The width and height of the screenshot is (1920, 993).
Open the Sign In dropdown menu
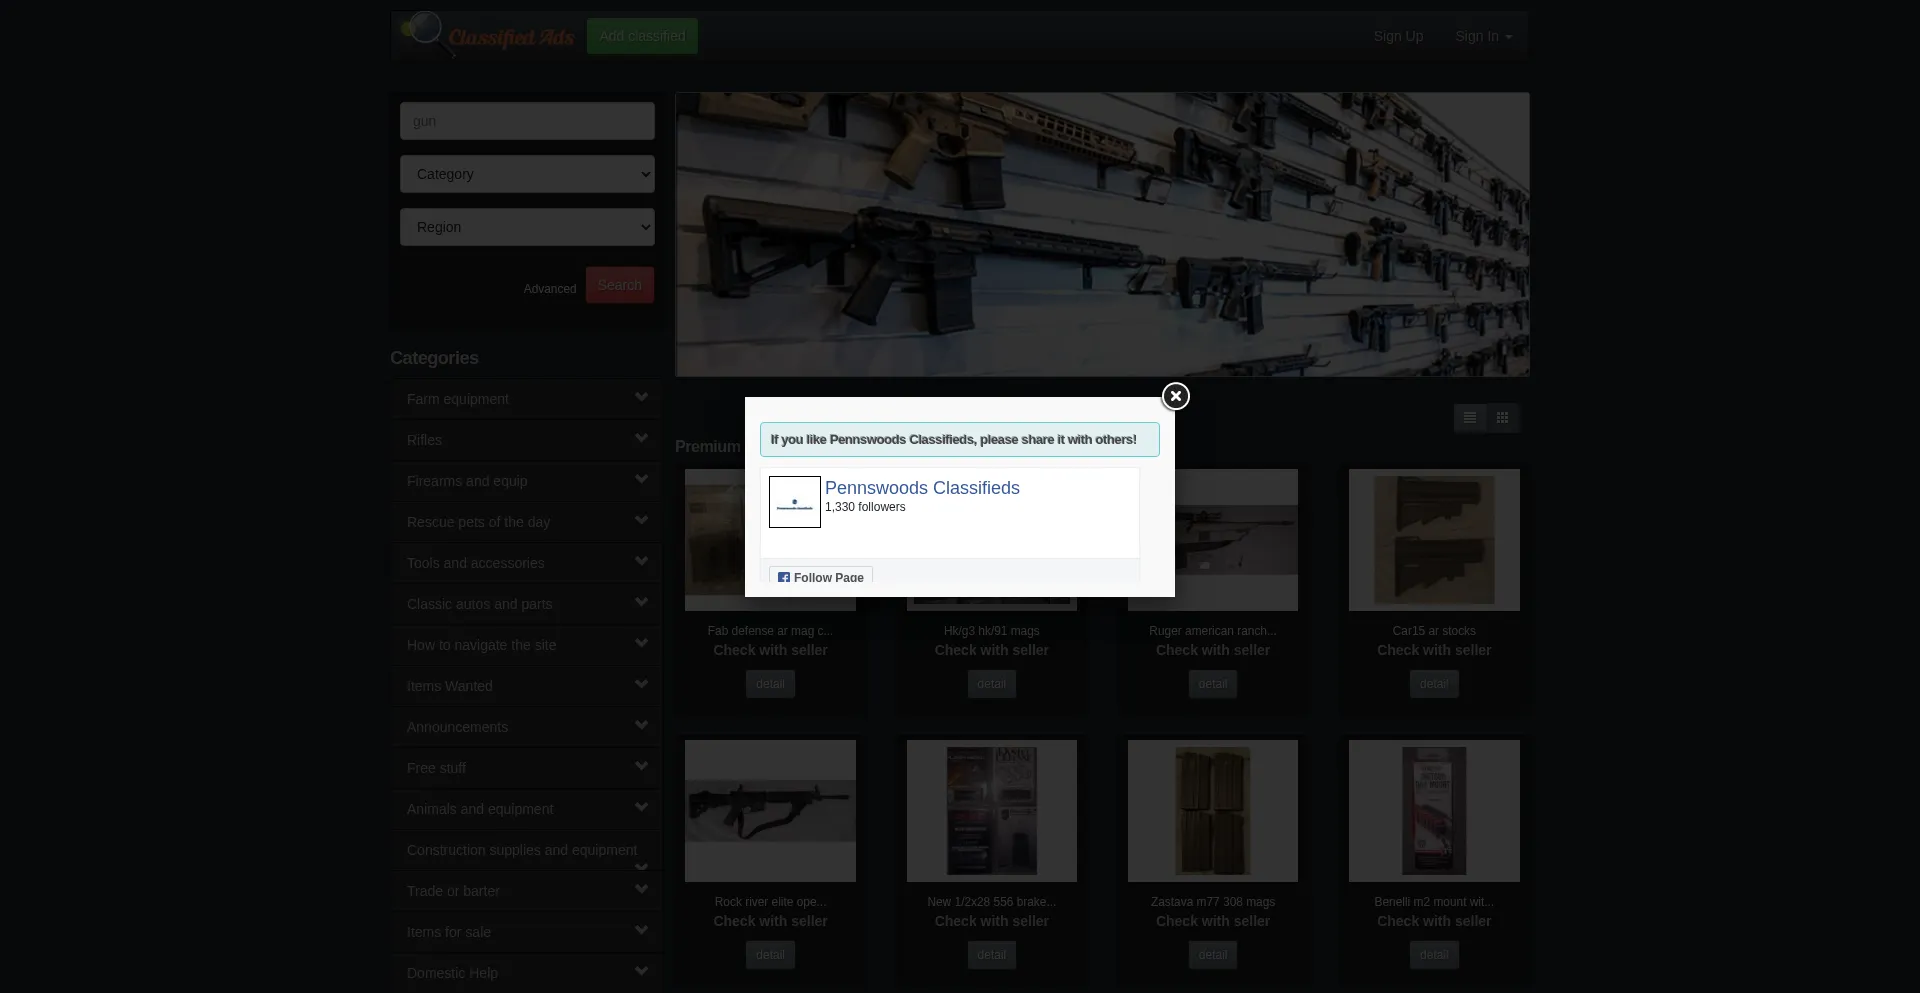click(1483, 36)
